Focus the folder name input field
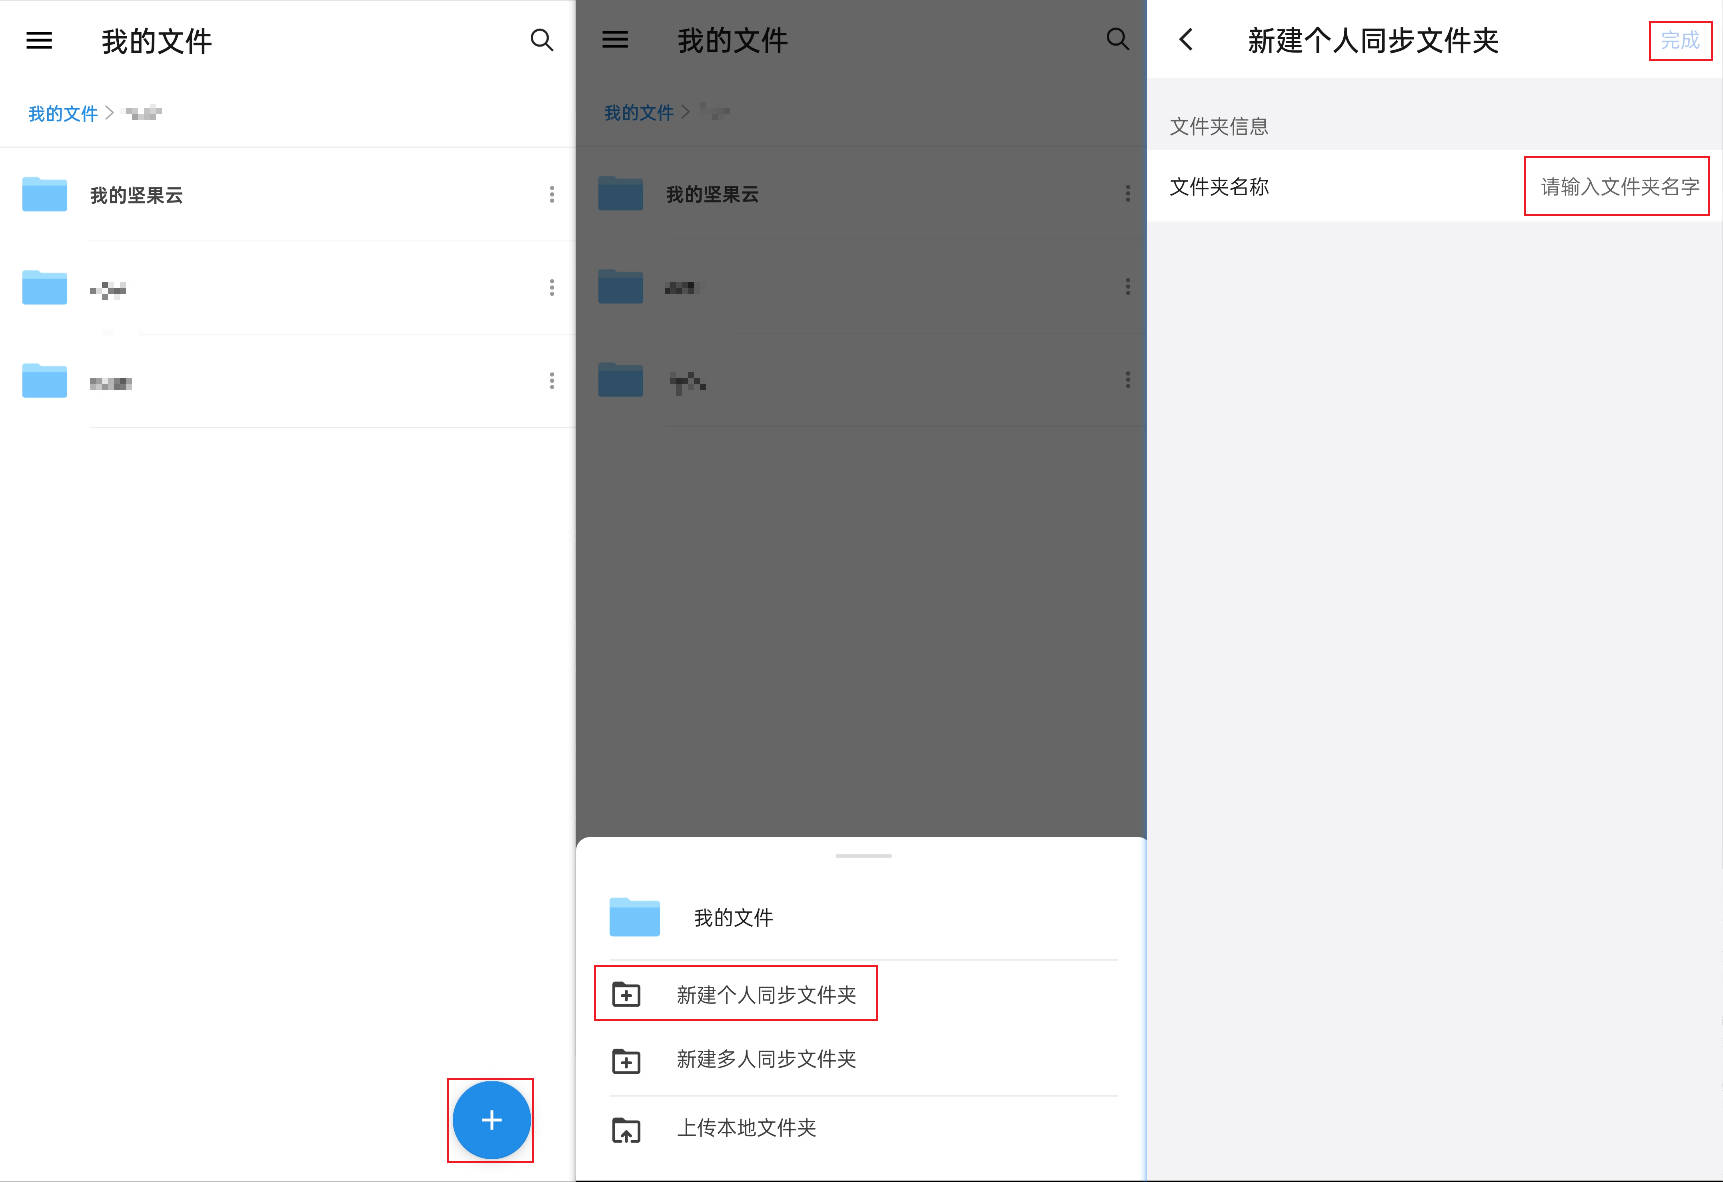Viewport: 1723px width, 1182px height. [1617, 187]
